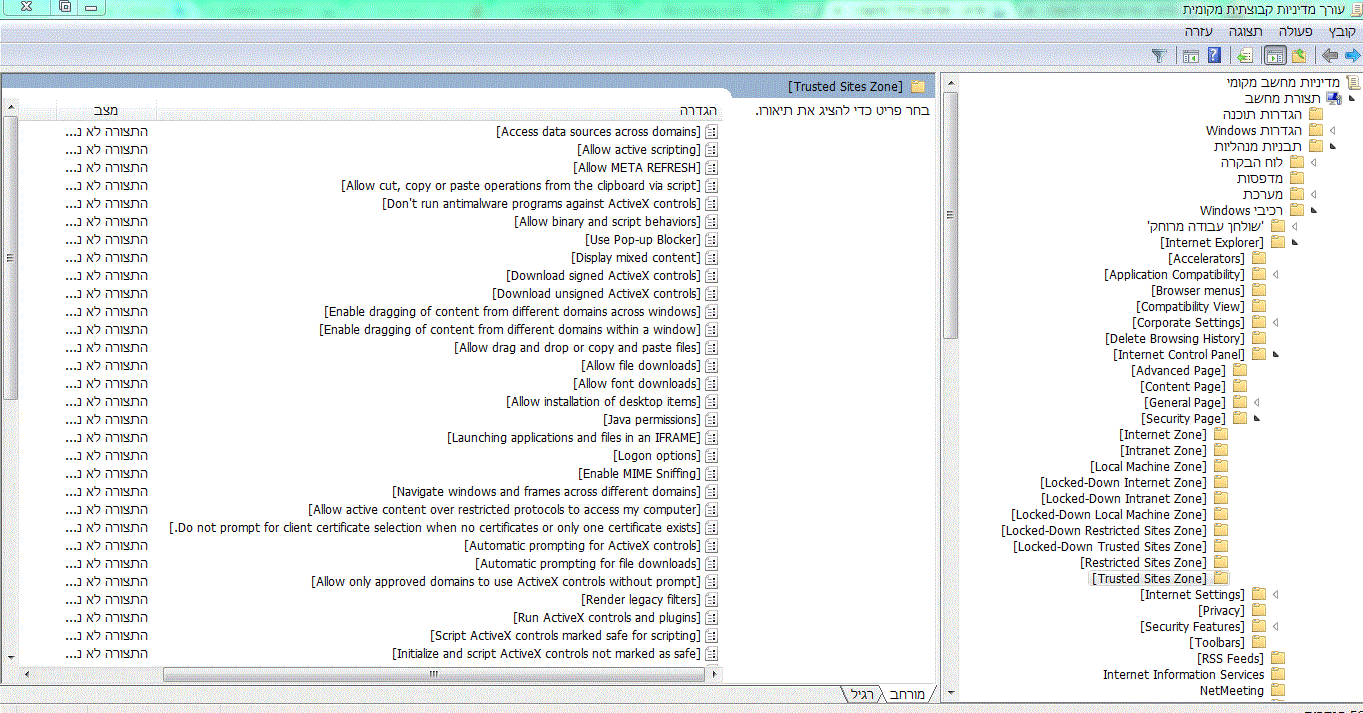Open the קובץ menu
The image size is (1363, 713).
coord(1341,32)
